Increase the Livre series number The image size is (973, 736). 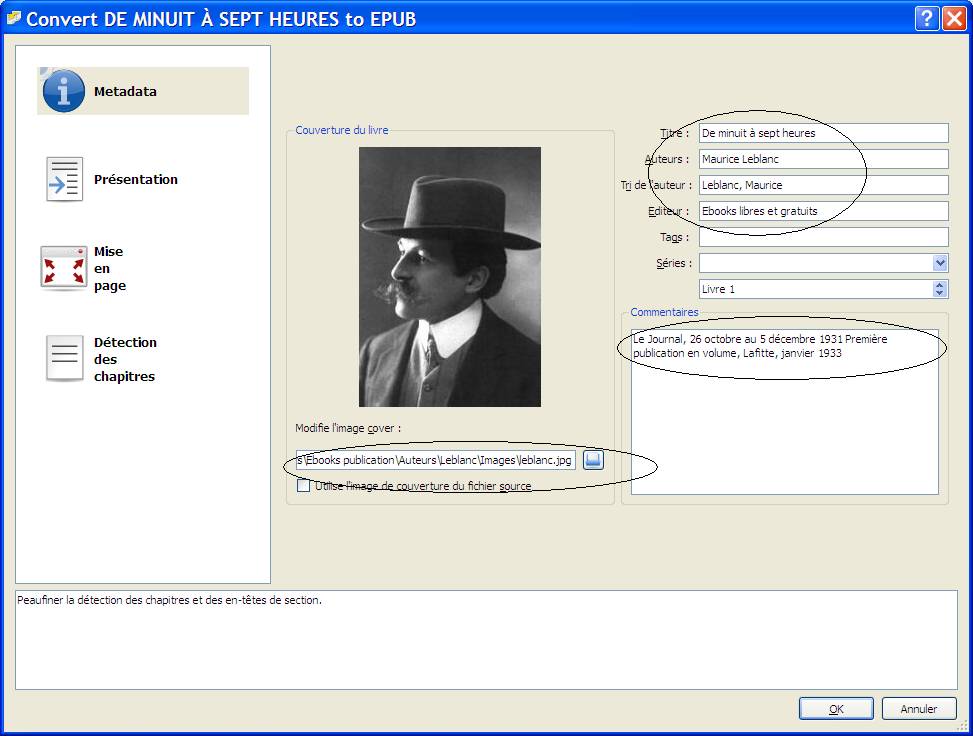[x=939, y=285]
